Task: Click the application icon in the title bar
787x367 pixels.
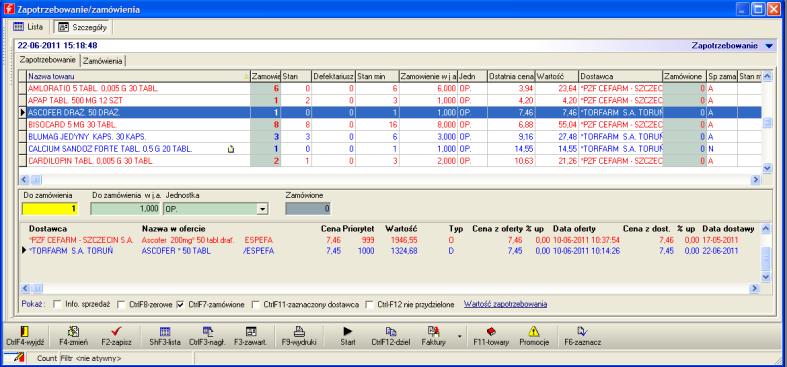Action: coord(8,9)
